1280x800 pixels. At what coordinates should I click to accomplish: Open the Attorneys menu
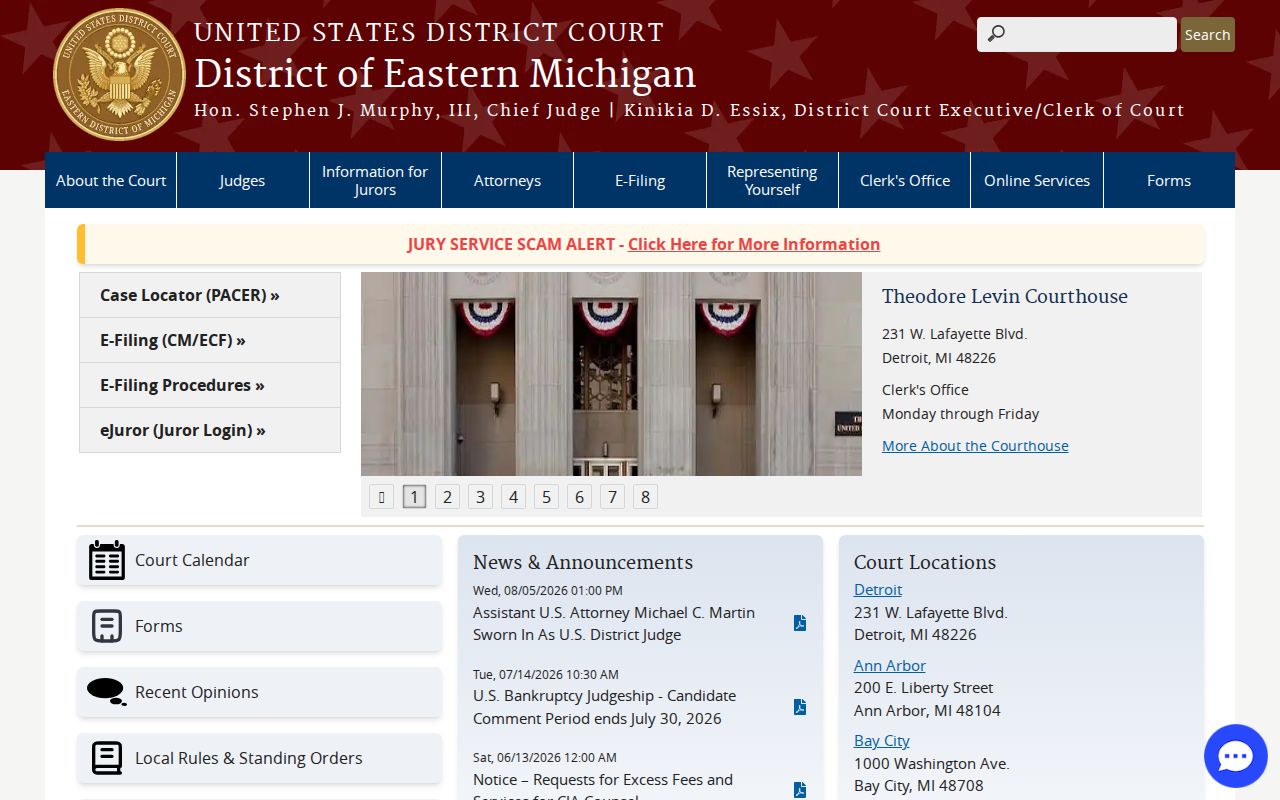click(508, 180)
